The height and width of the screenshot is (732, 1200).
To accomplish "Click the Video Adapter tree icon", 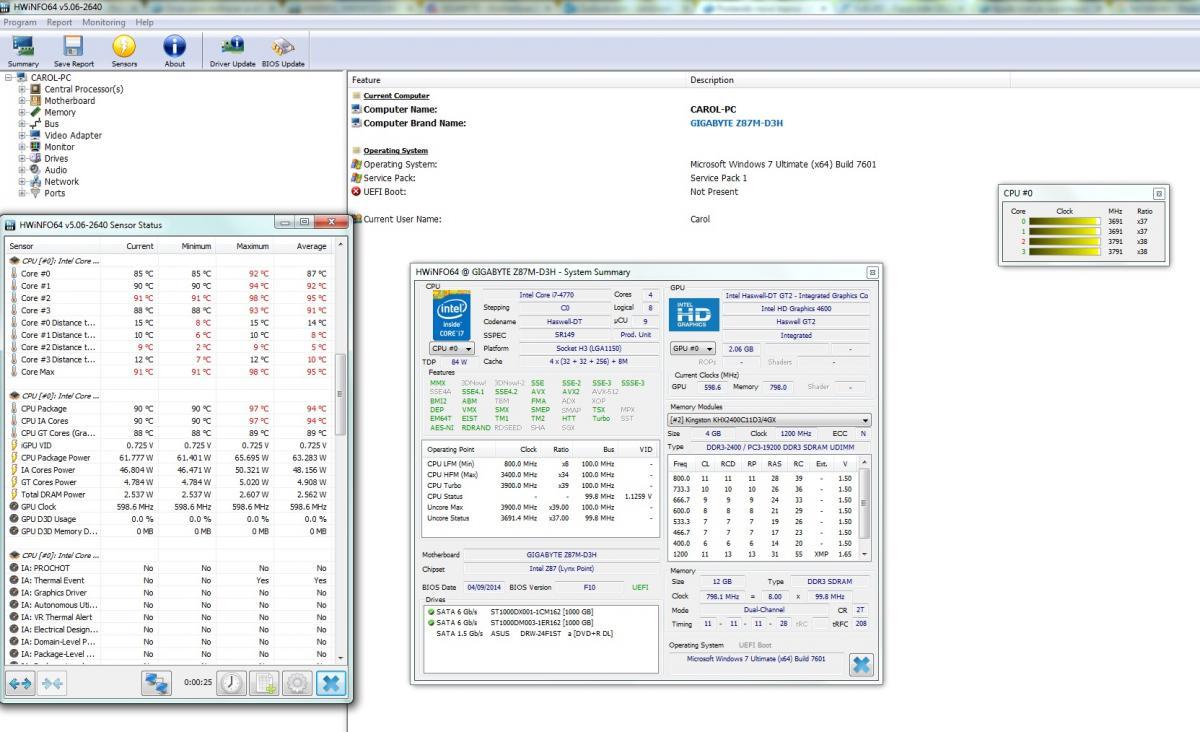I will click(x=36, y=135).
